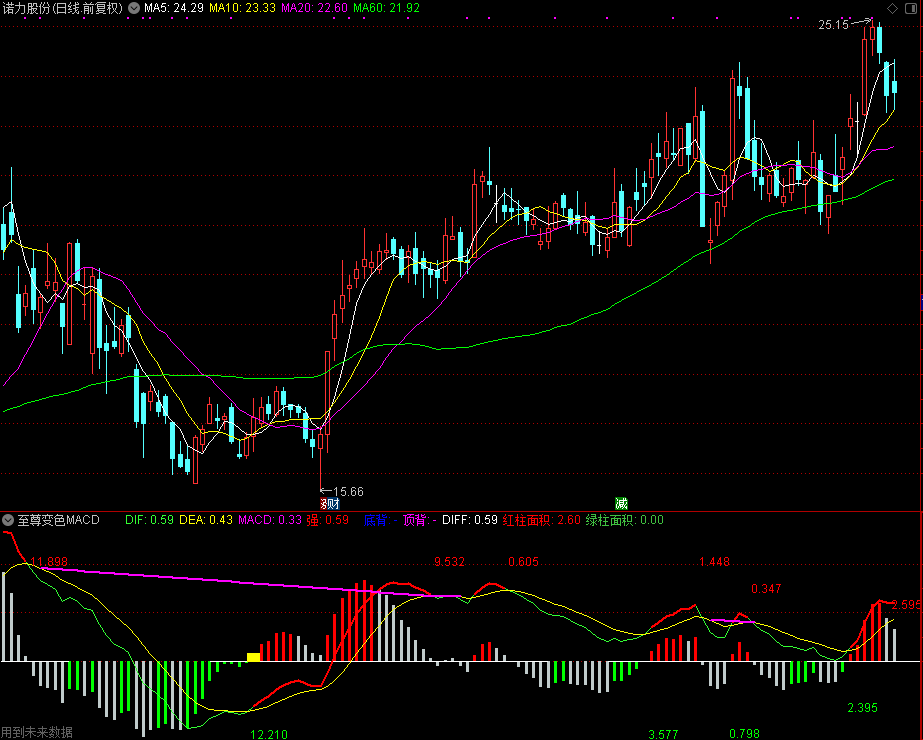Click the 顶背 divergence label

point(420,520)
